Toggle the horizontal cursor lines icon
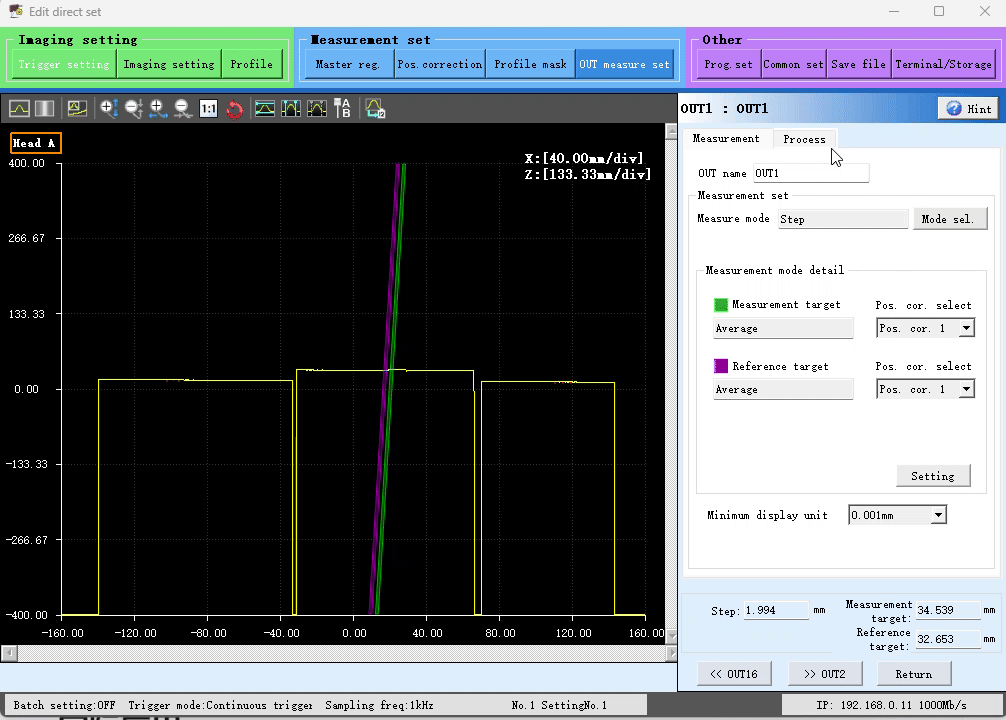This screenshot has width=1006, height=720. [x=264, y=108]
